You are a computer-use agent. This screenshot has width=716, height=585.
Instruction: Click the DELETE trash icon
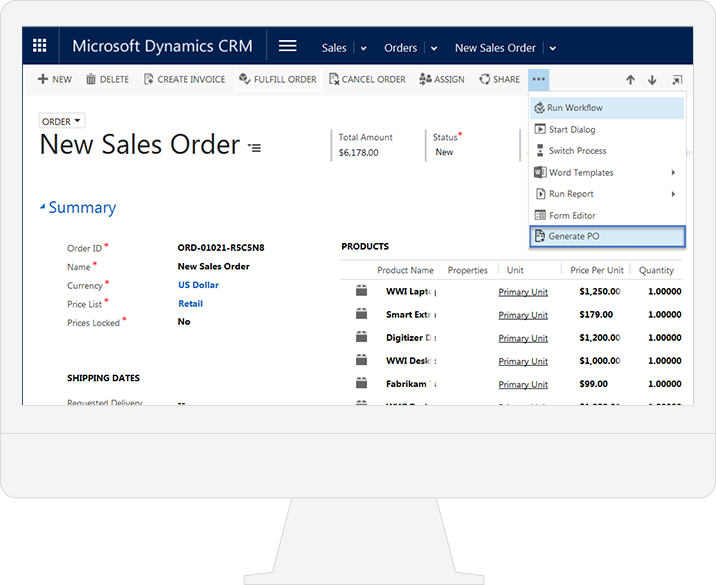pos(91,79)
